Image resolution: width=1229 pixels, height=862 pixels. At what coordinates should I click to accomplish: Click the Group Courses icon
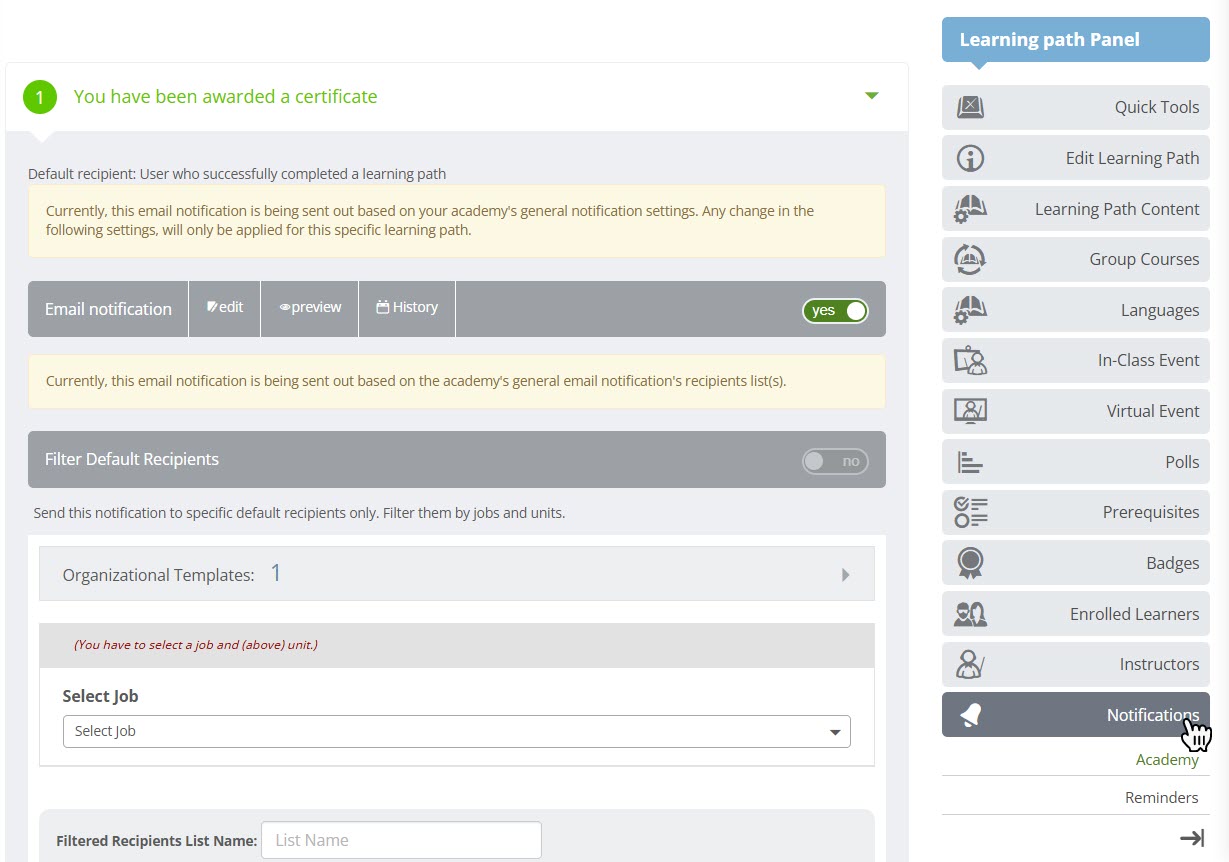pos(970,259)
